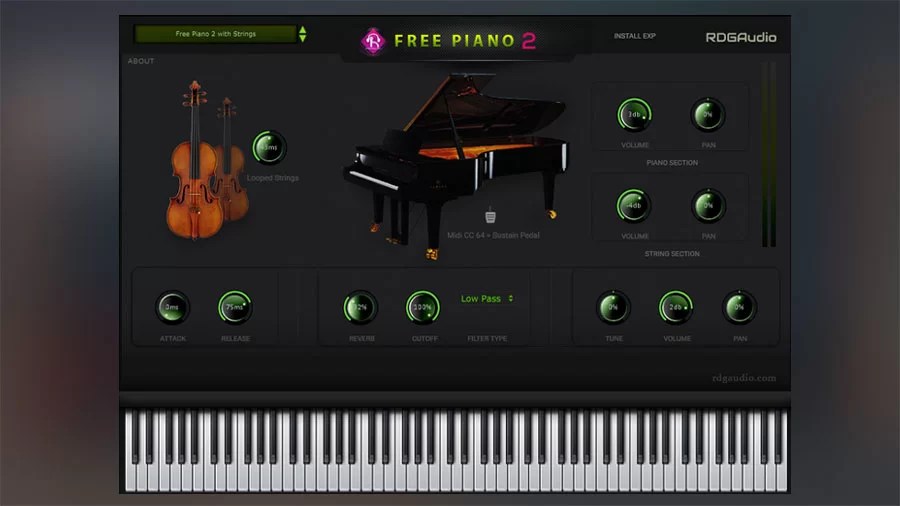Screen dimensions: 900x506
Task: Click the Reverb knob
Action: (360, 308)
